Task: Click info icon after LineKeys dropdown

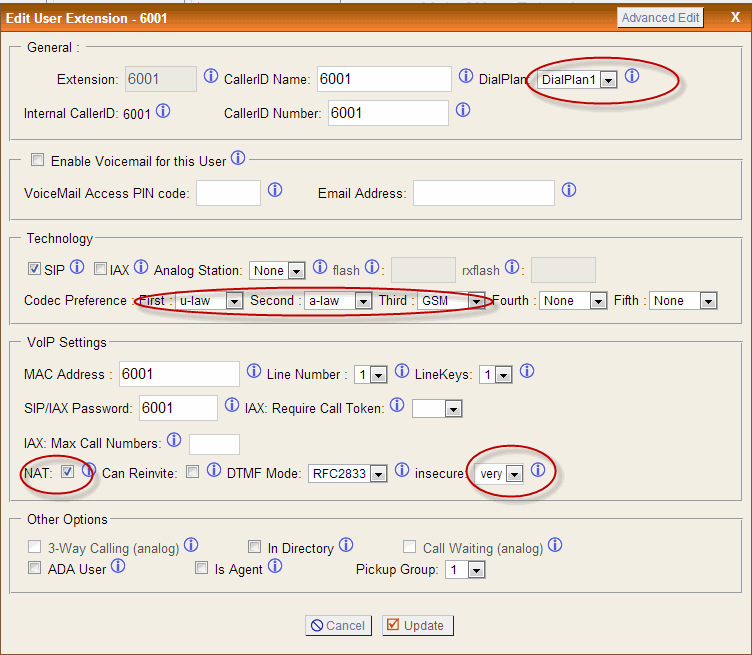Action: point(527,371)
